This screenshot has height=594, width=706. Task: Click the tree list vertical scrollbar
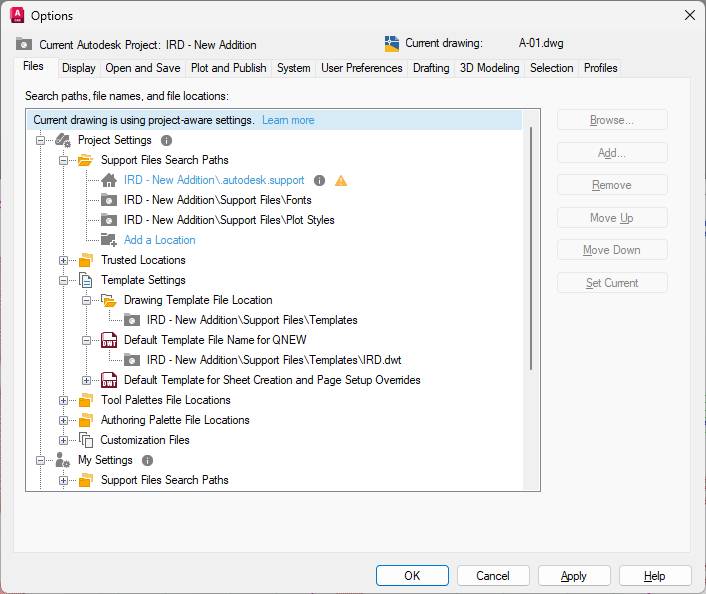tap(531, 249)
